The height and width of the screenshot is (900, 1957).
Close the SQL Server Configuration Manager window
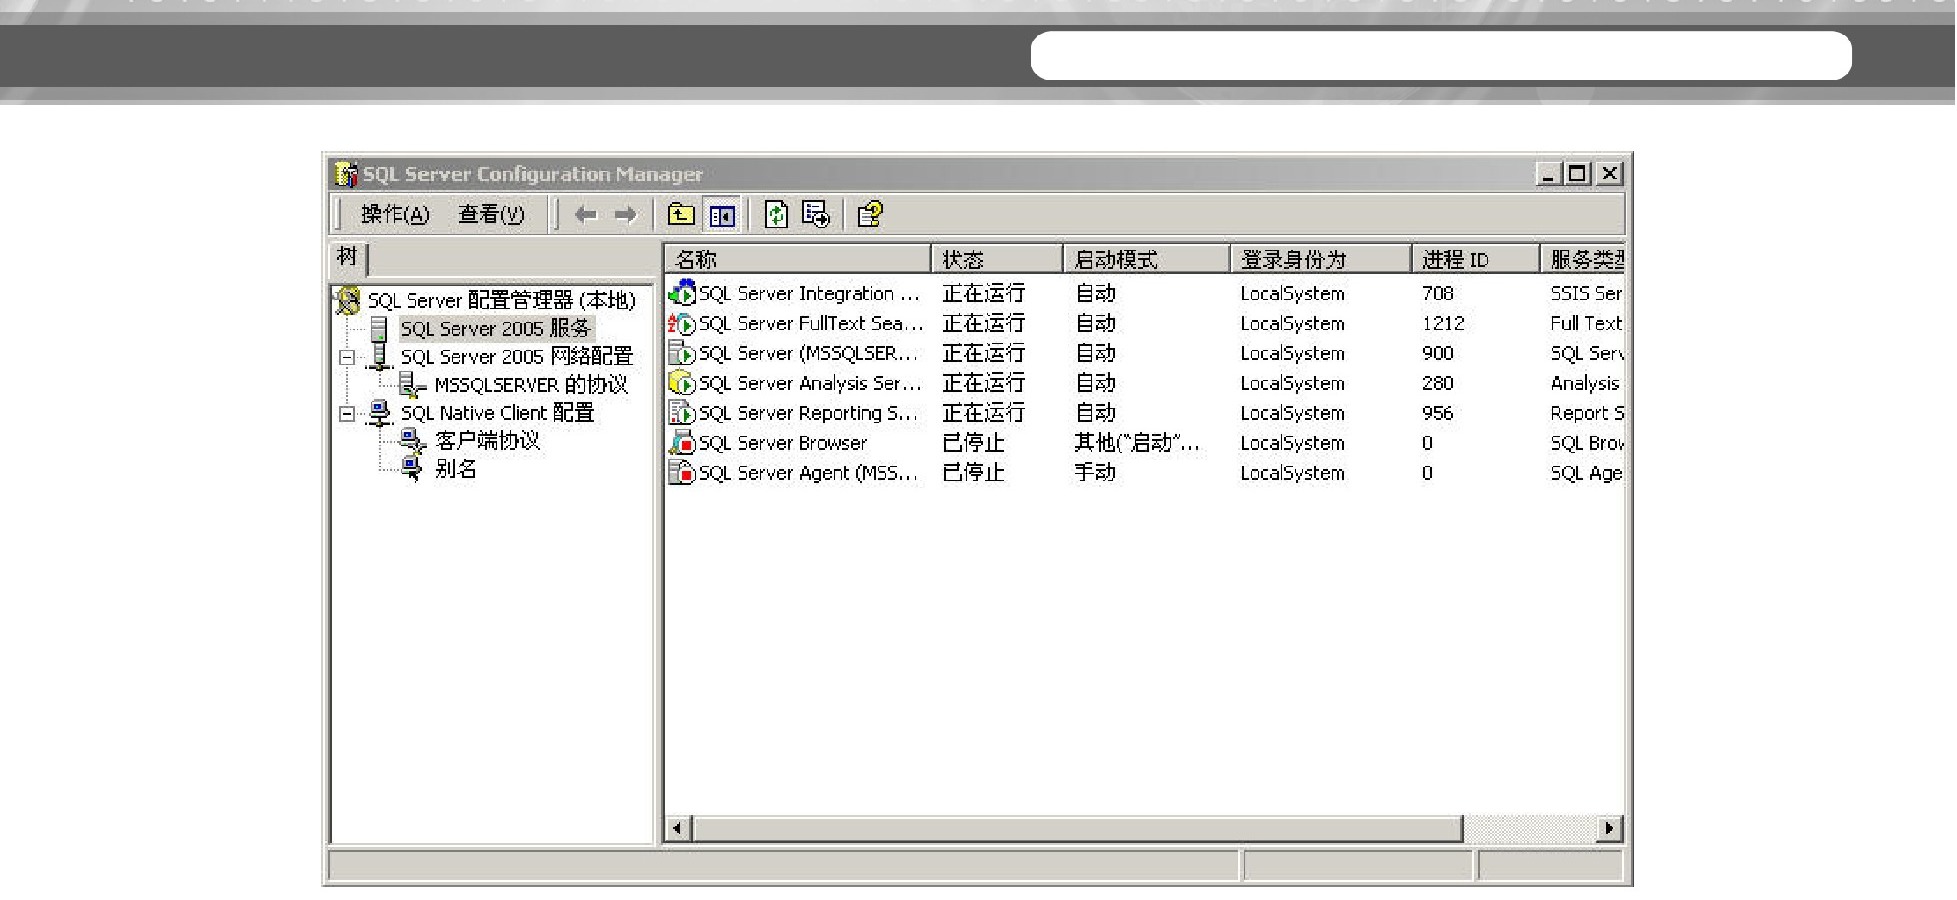coord(1609,174)
